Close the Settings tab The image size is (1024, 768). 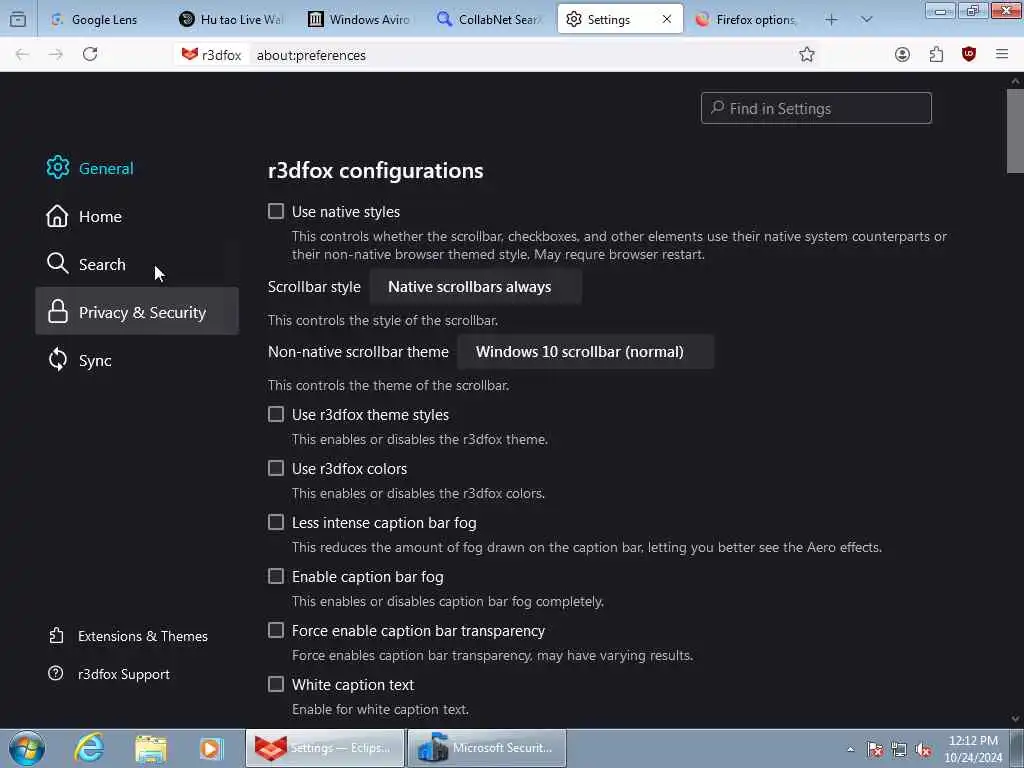pyautogui.click(x=667, y=19)
